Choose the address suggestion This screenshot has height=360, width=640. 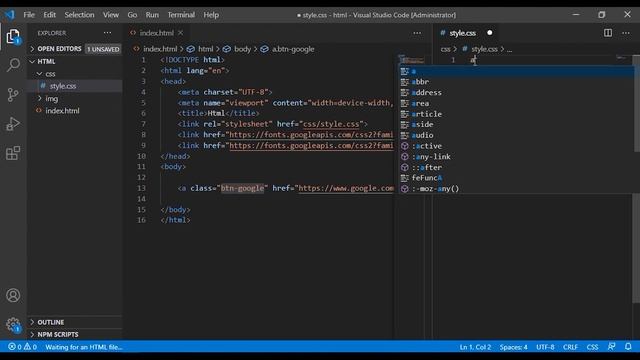point(516,92)
